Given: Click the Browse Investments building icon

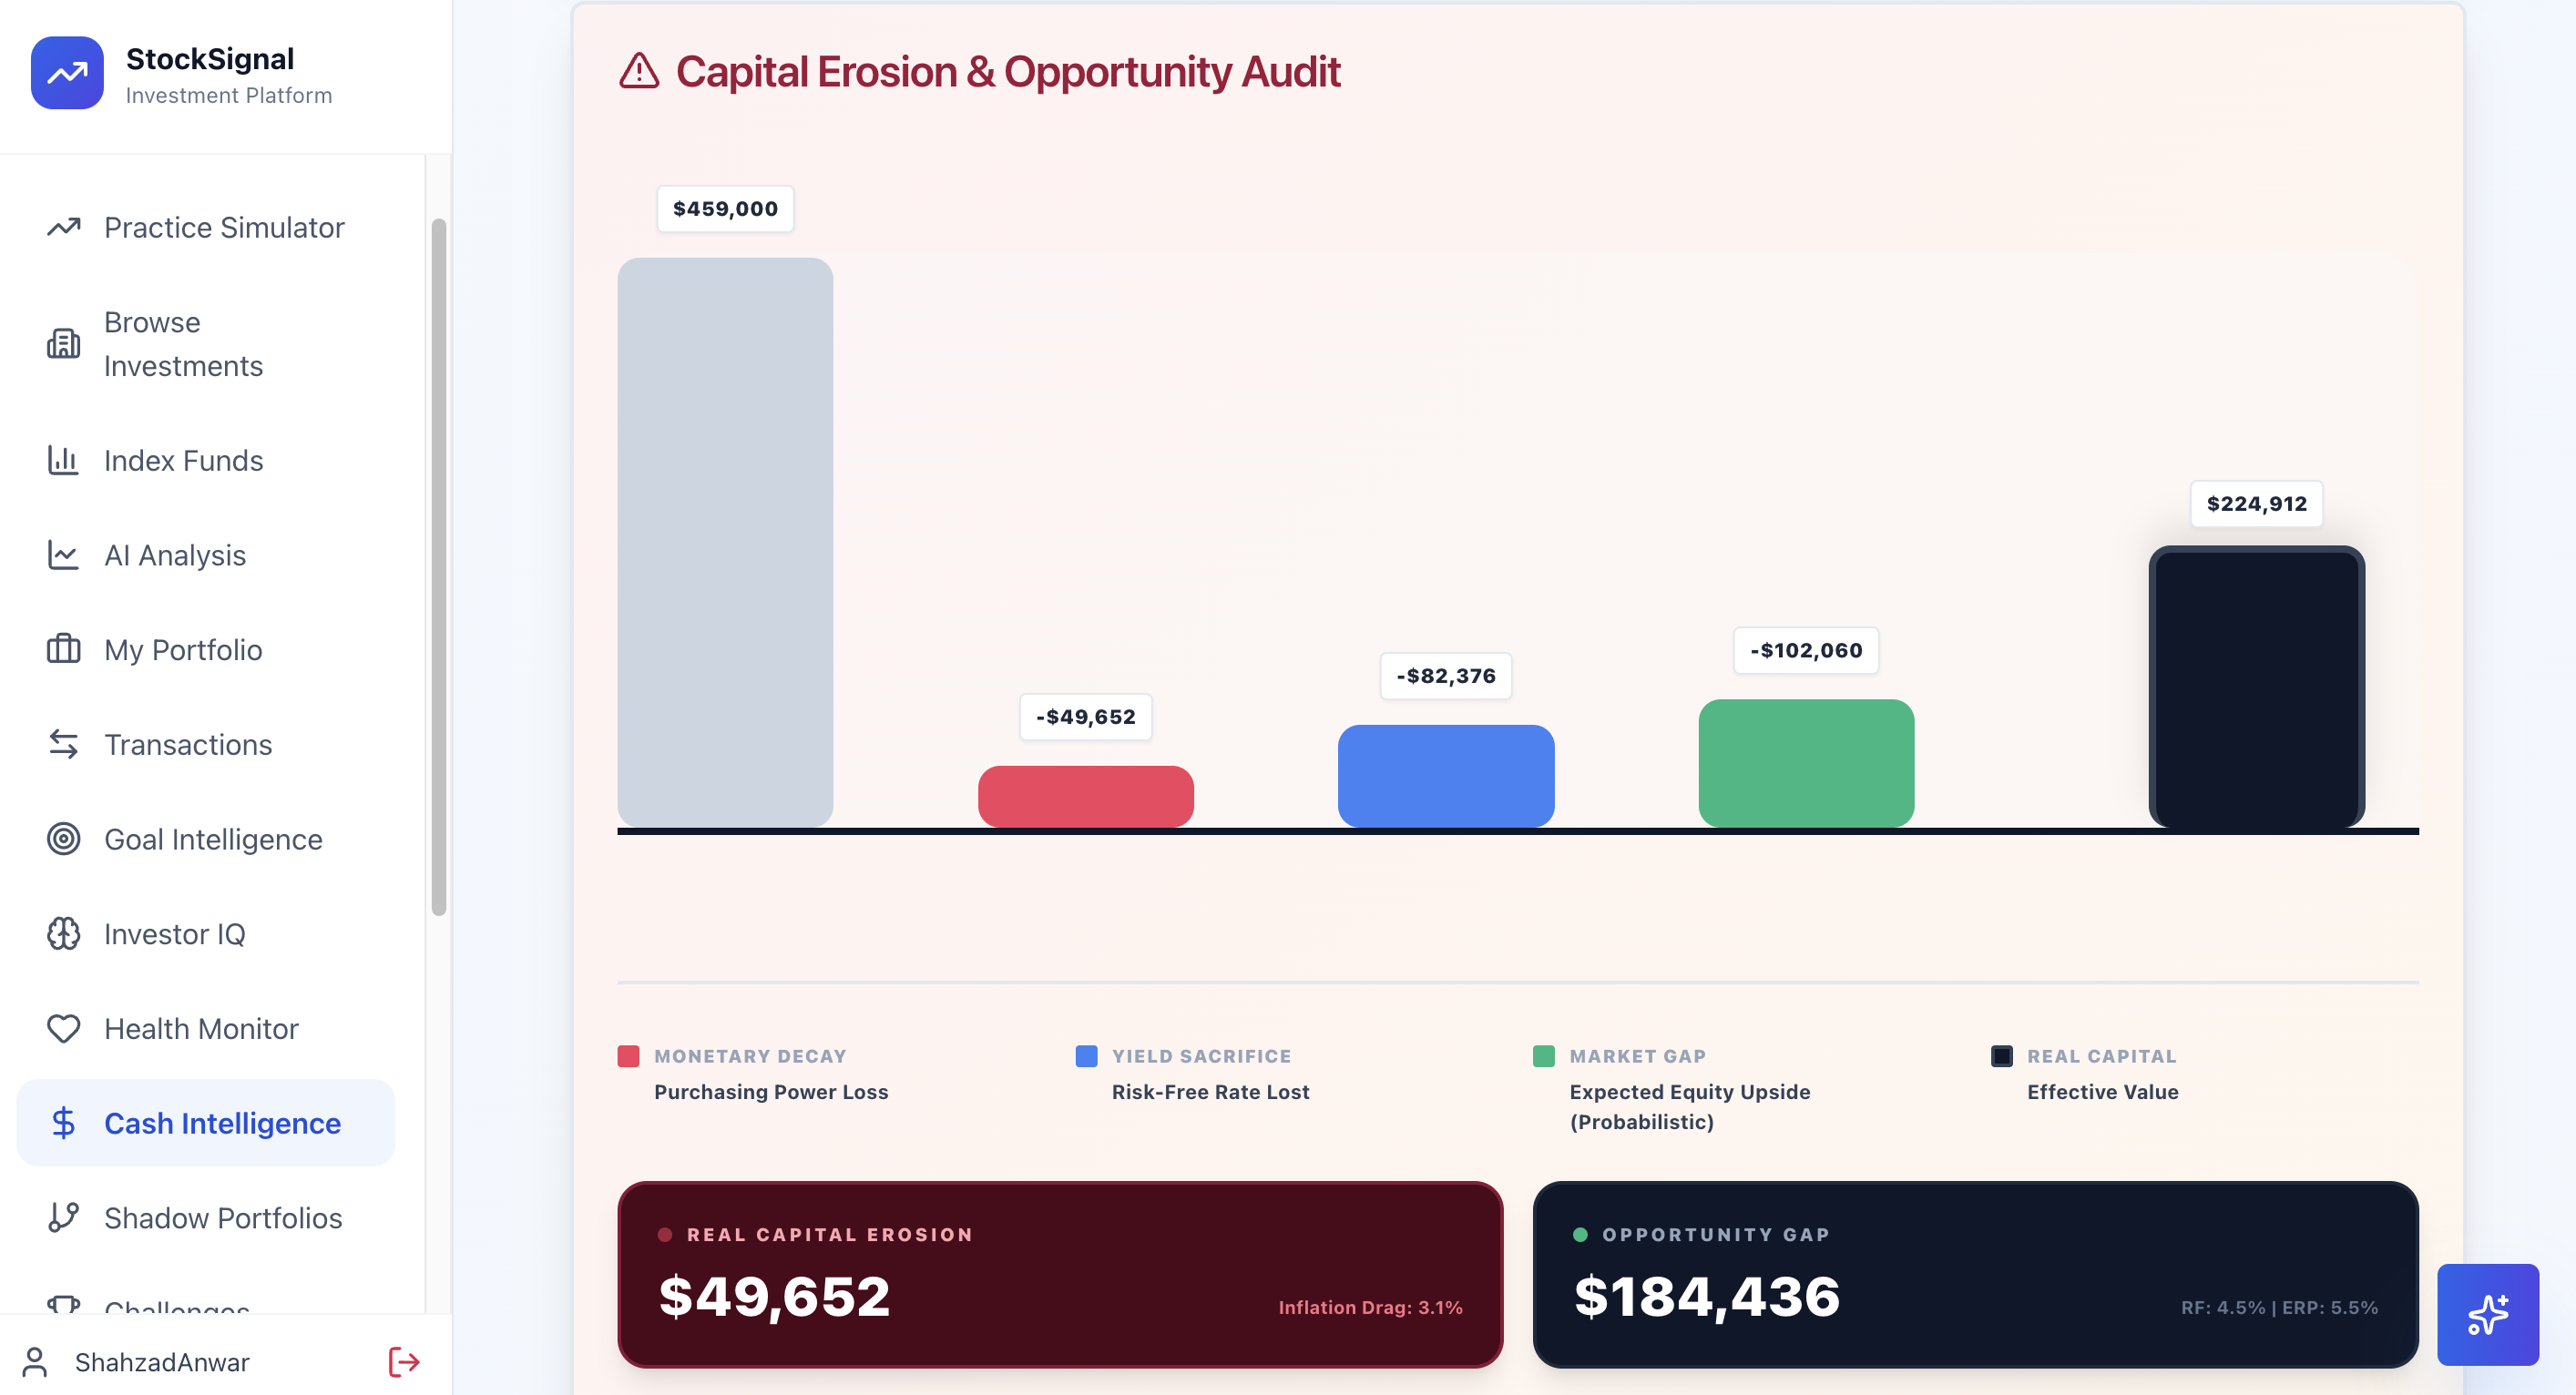Looking at the screenshot, I should click(x=63, y=344).
